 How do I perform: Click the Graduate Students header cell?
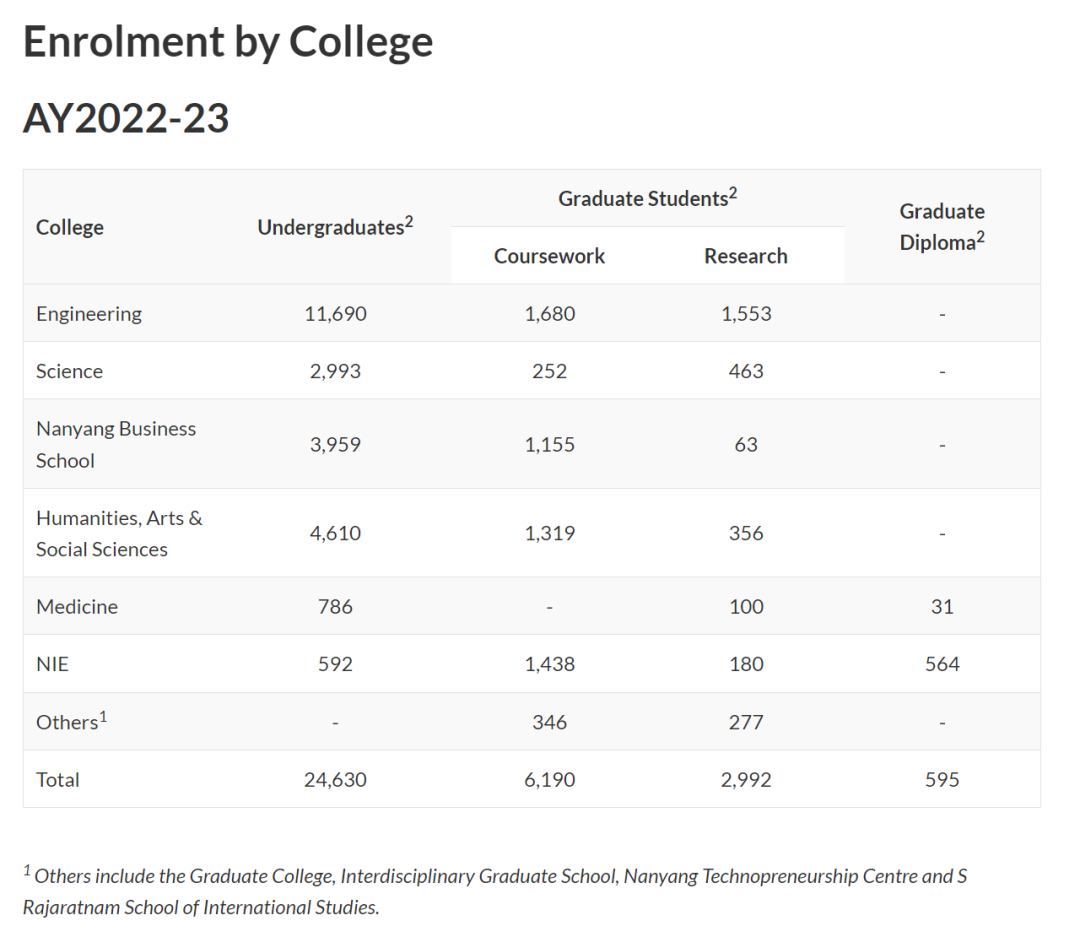(x=647, y=198)
